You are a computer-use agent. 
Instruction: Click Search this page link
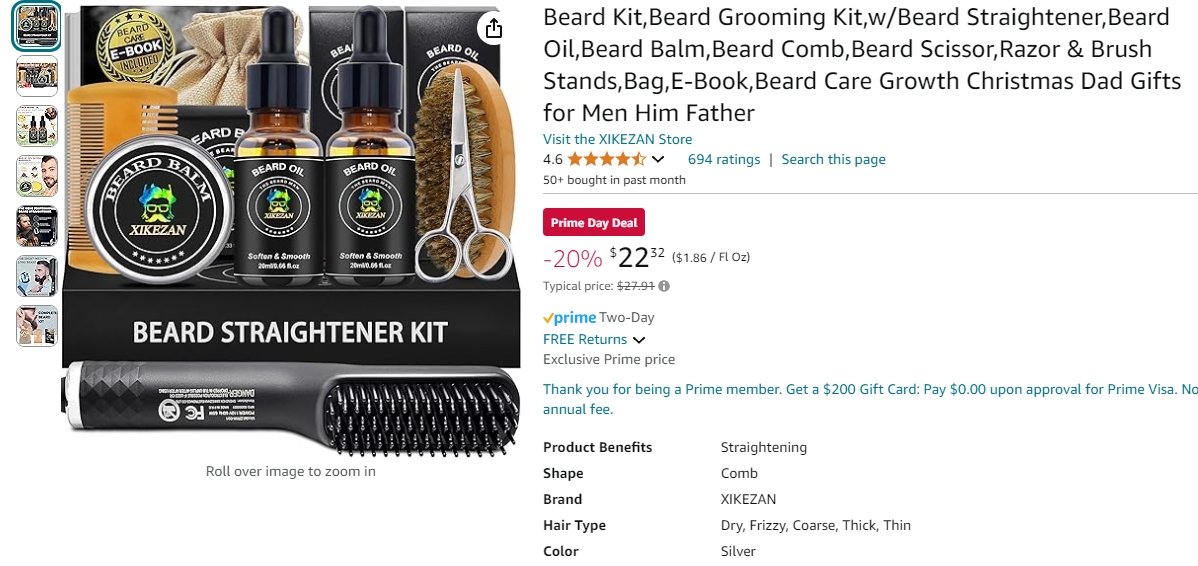click(833, 160)
